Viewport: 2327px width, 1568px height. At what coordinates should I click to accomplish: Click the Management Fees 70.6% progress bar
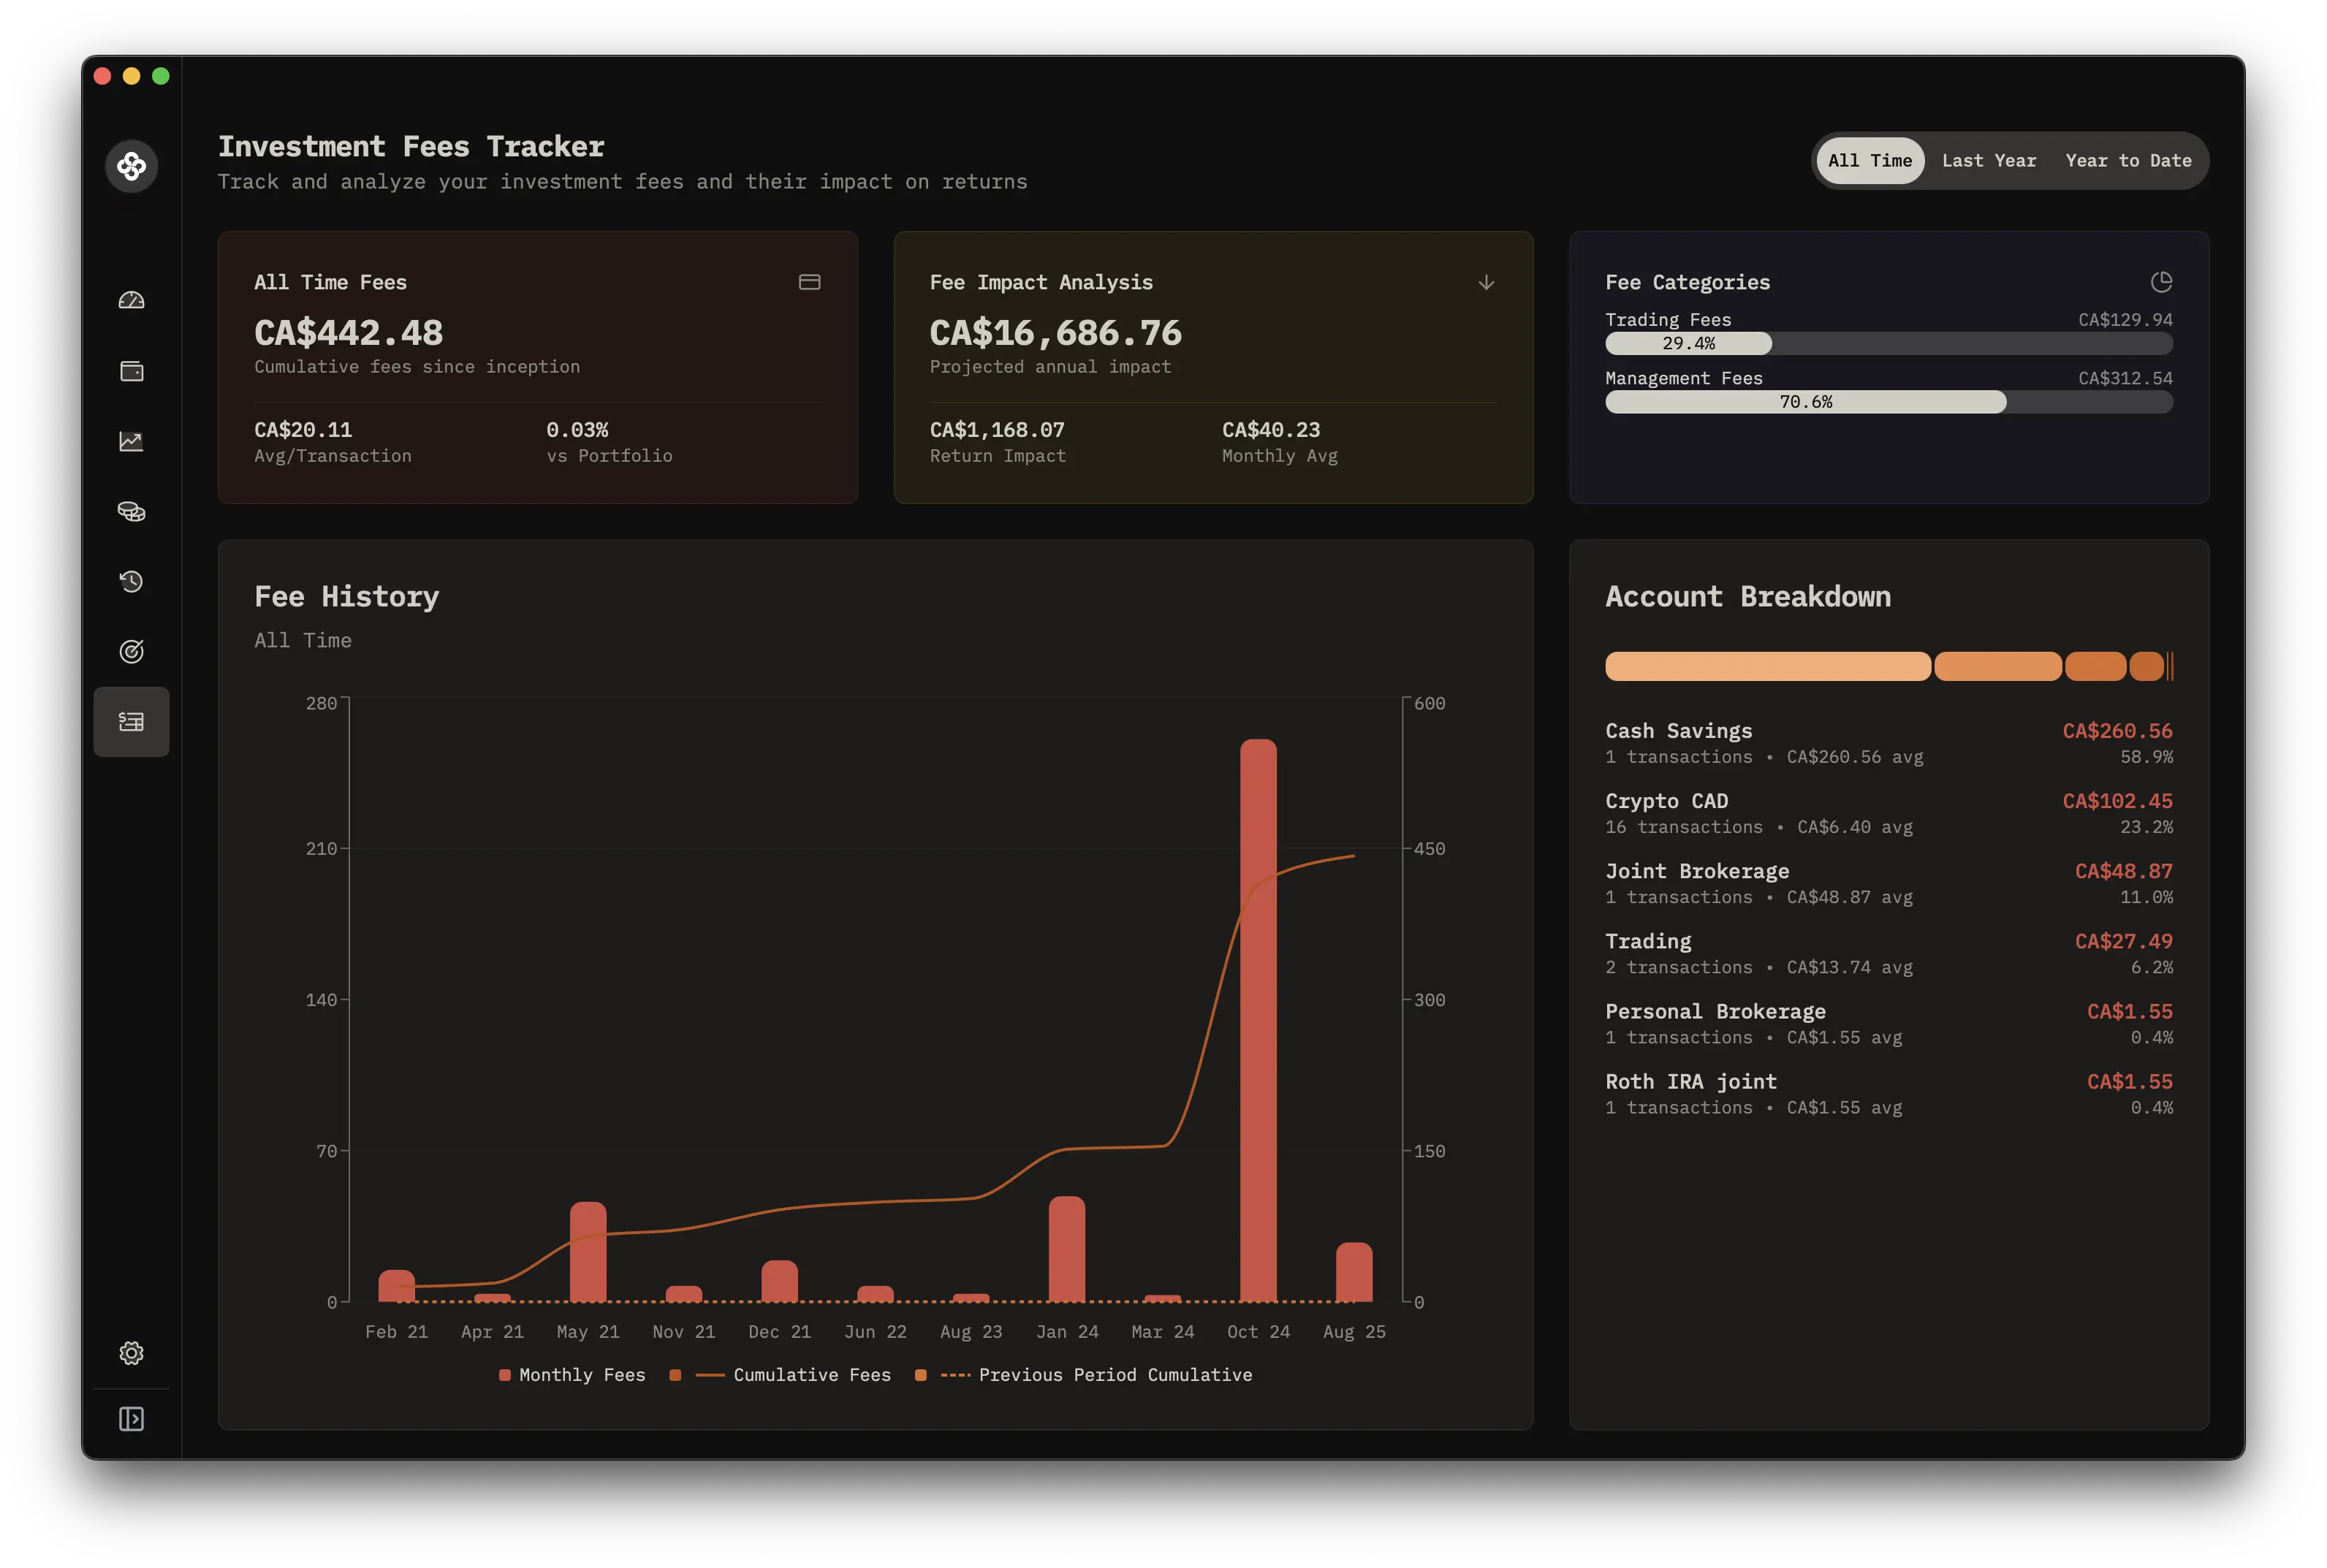(1805, 402)
